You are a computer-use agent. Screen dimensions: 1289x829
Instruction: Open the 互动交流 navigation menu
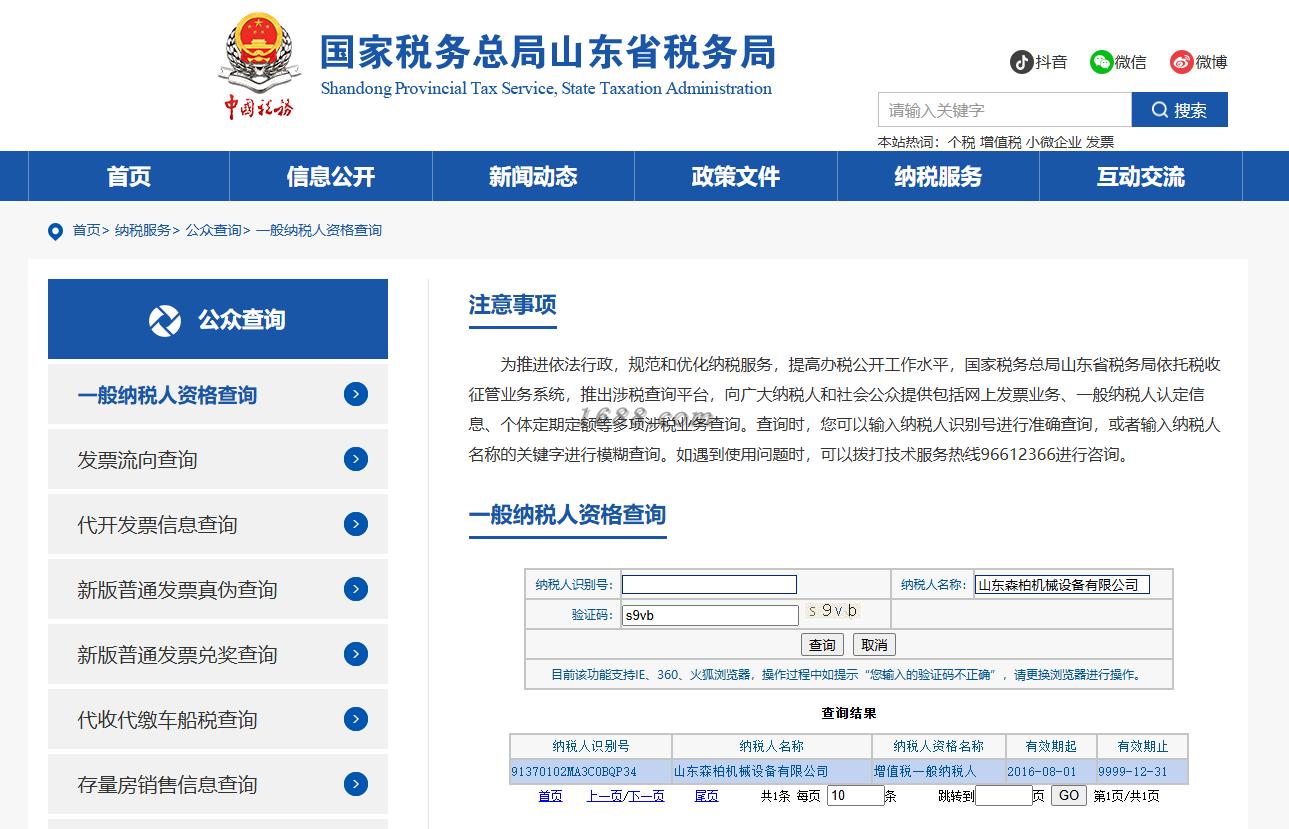pos(1141,177)
